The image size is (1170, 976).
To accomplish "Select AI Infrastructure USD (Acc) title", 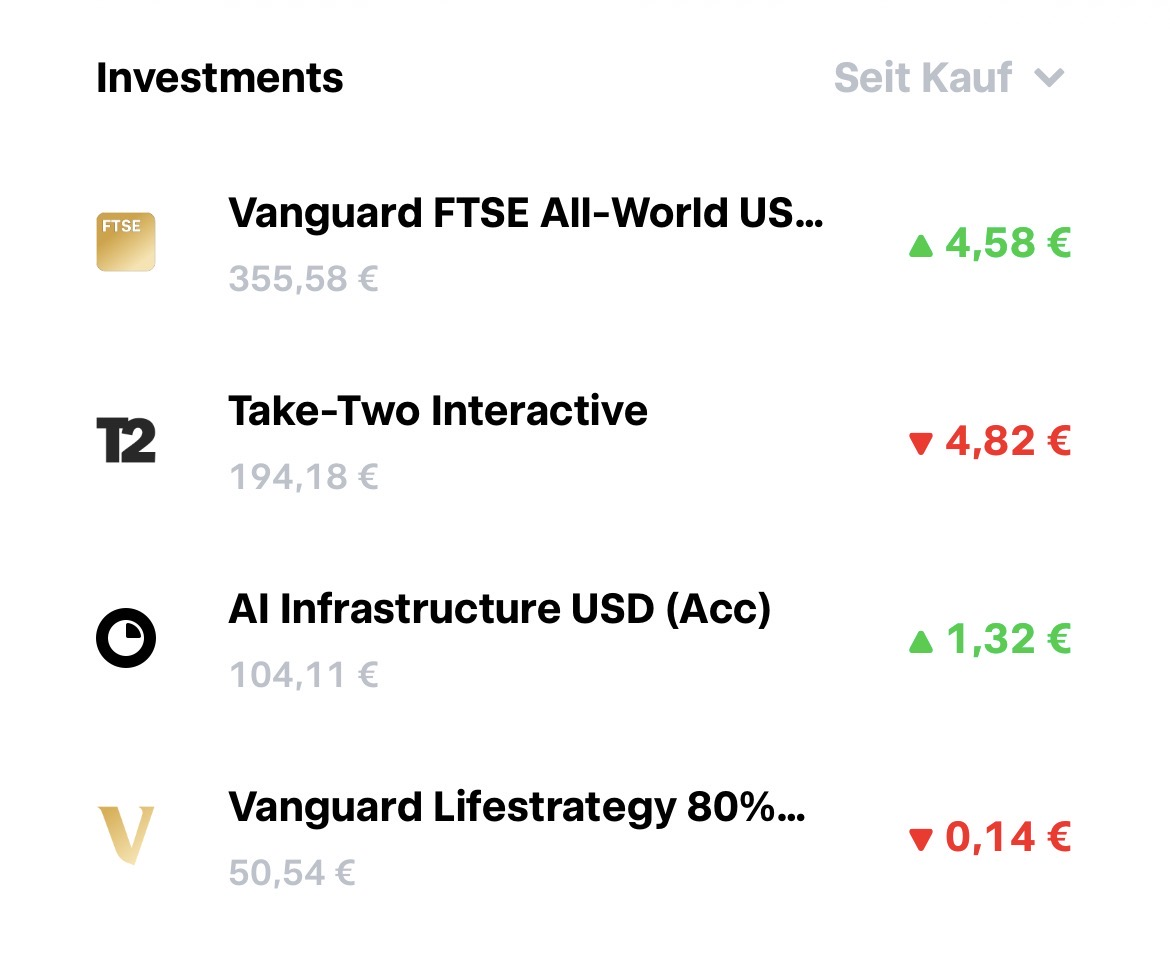I will point(500,609).
